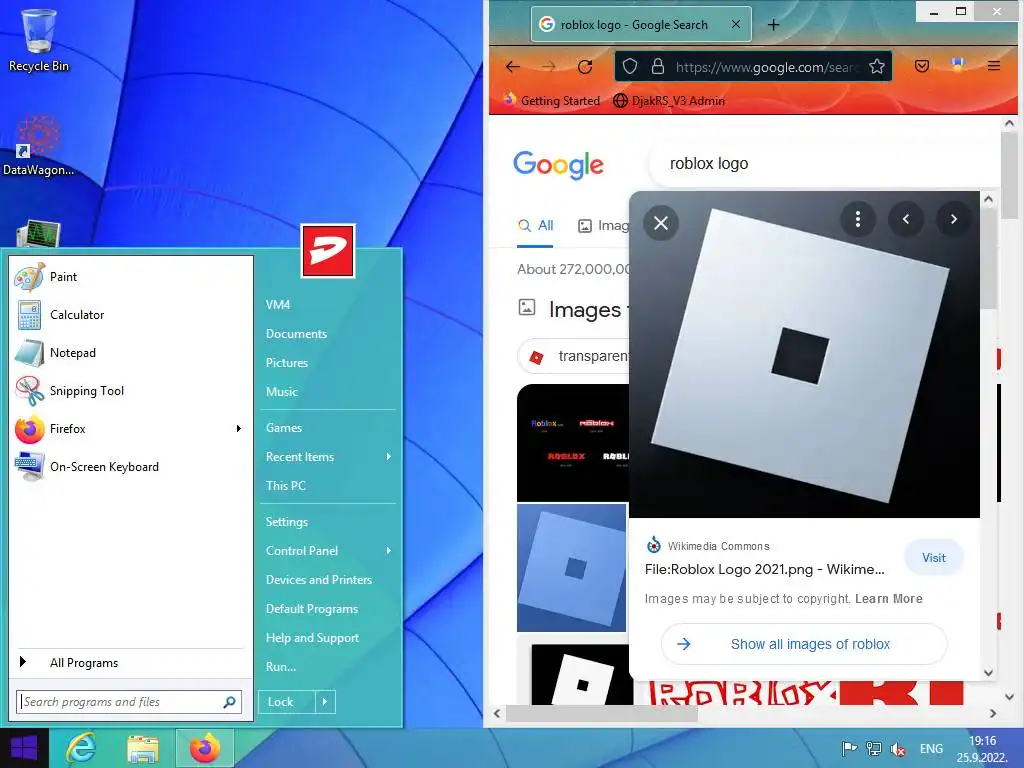Open the Getting Started bookmark
Image resolution: width=1024 pixels, height=768 pixels.
pos(552,101)
